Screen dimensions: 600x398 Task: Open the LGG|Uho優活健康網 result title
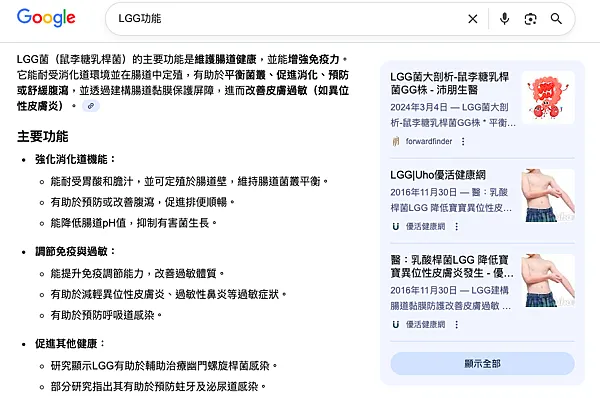(x=438, y=175)
